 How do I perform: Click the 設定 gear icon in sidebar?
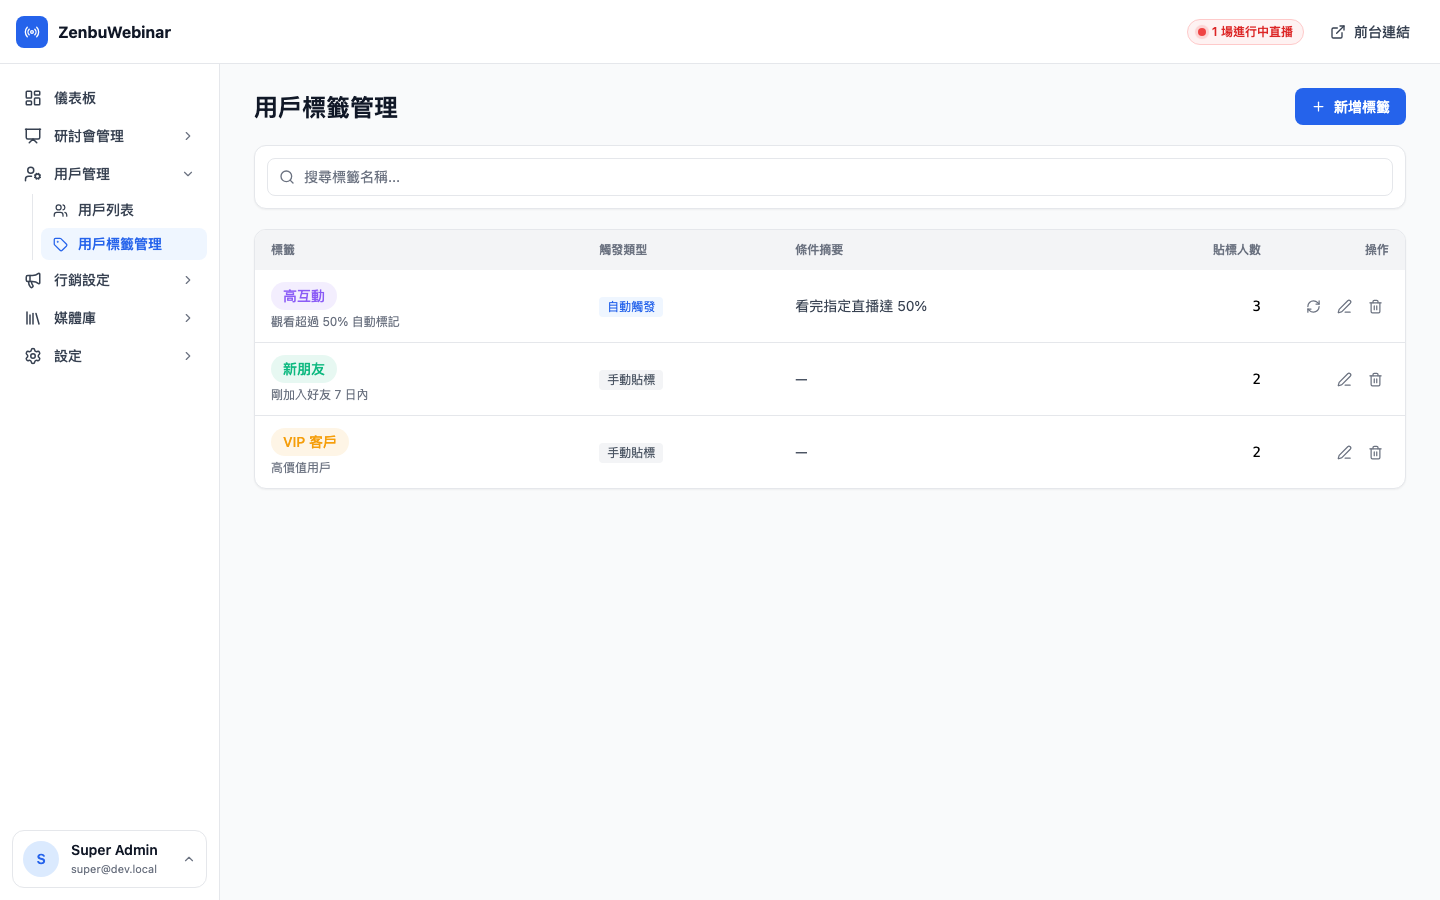[33, 355]
